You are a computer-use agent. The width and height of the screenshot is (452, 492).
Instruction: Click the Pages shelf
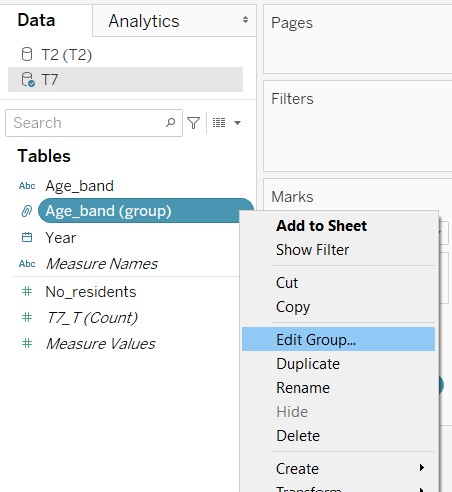pyautogui.click(x=358, y=39)
